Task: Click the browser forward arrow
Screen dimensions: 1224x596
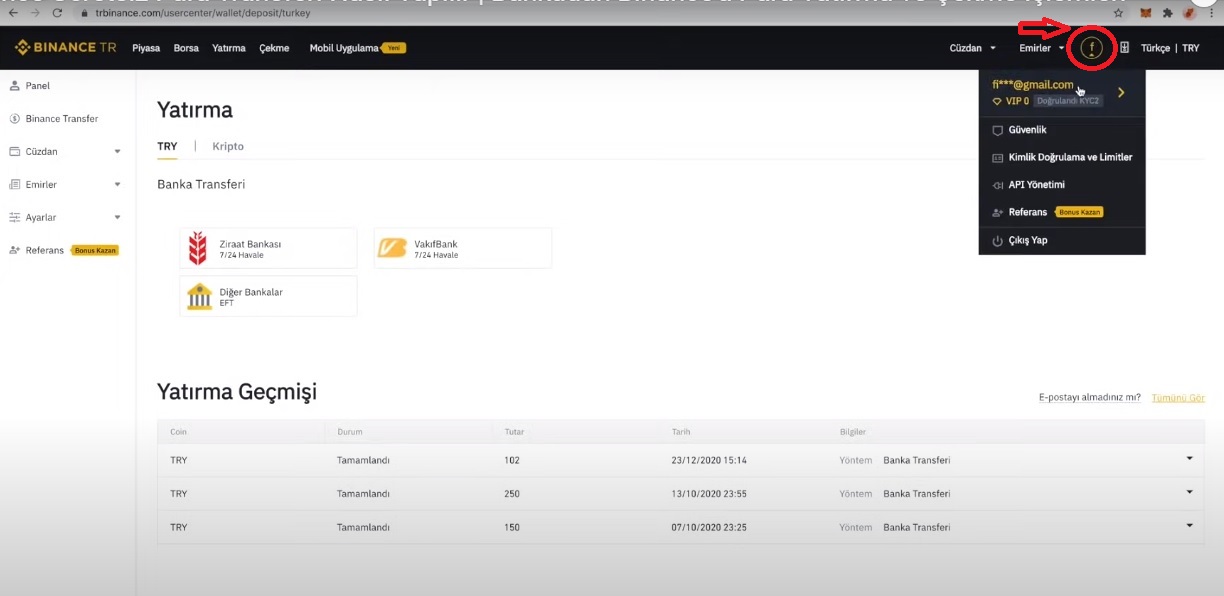Action: point(35,13)
